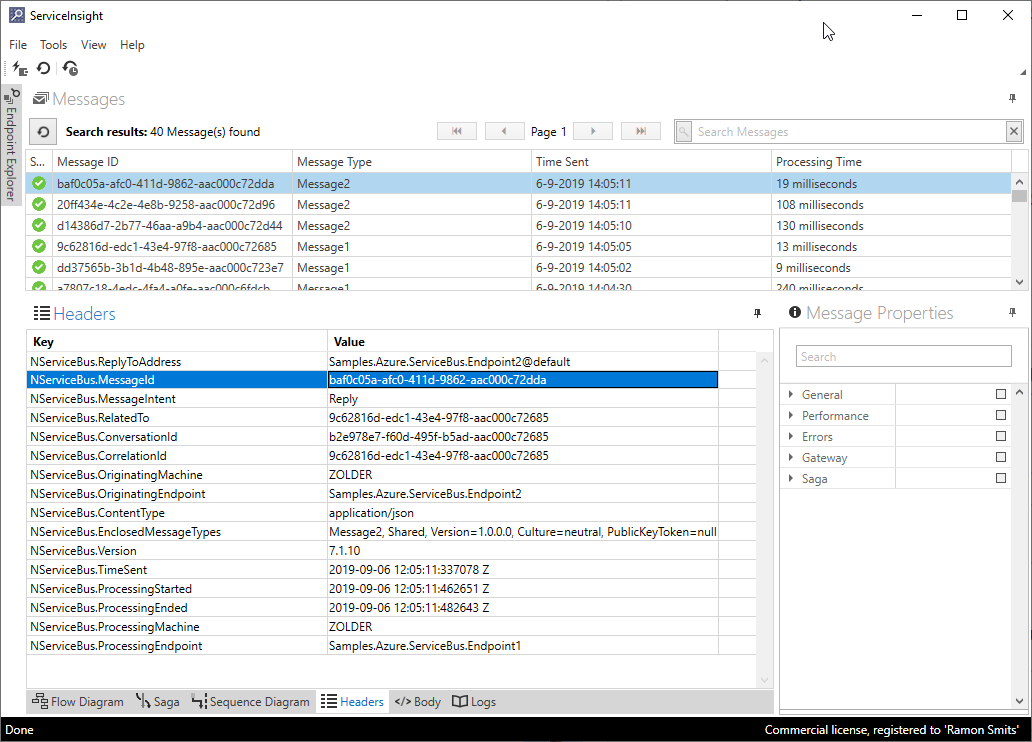Toggle the Saga properties checkbox
1032x742 pixels.
tap(1000, 478)
